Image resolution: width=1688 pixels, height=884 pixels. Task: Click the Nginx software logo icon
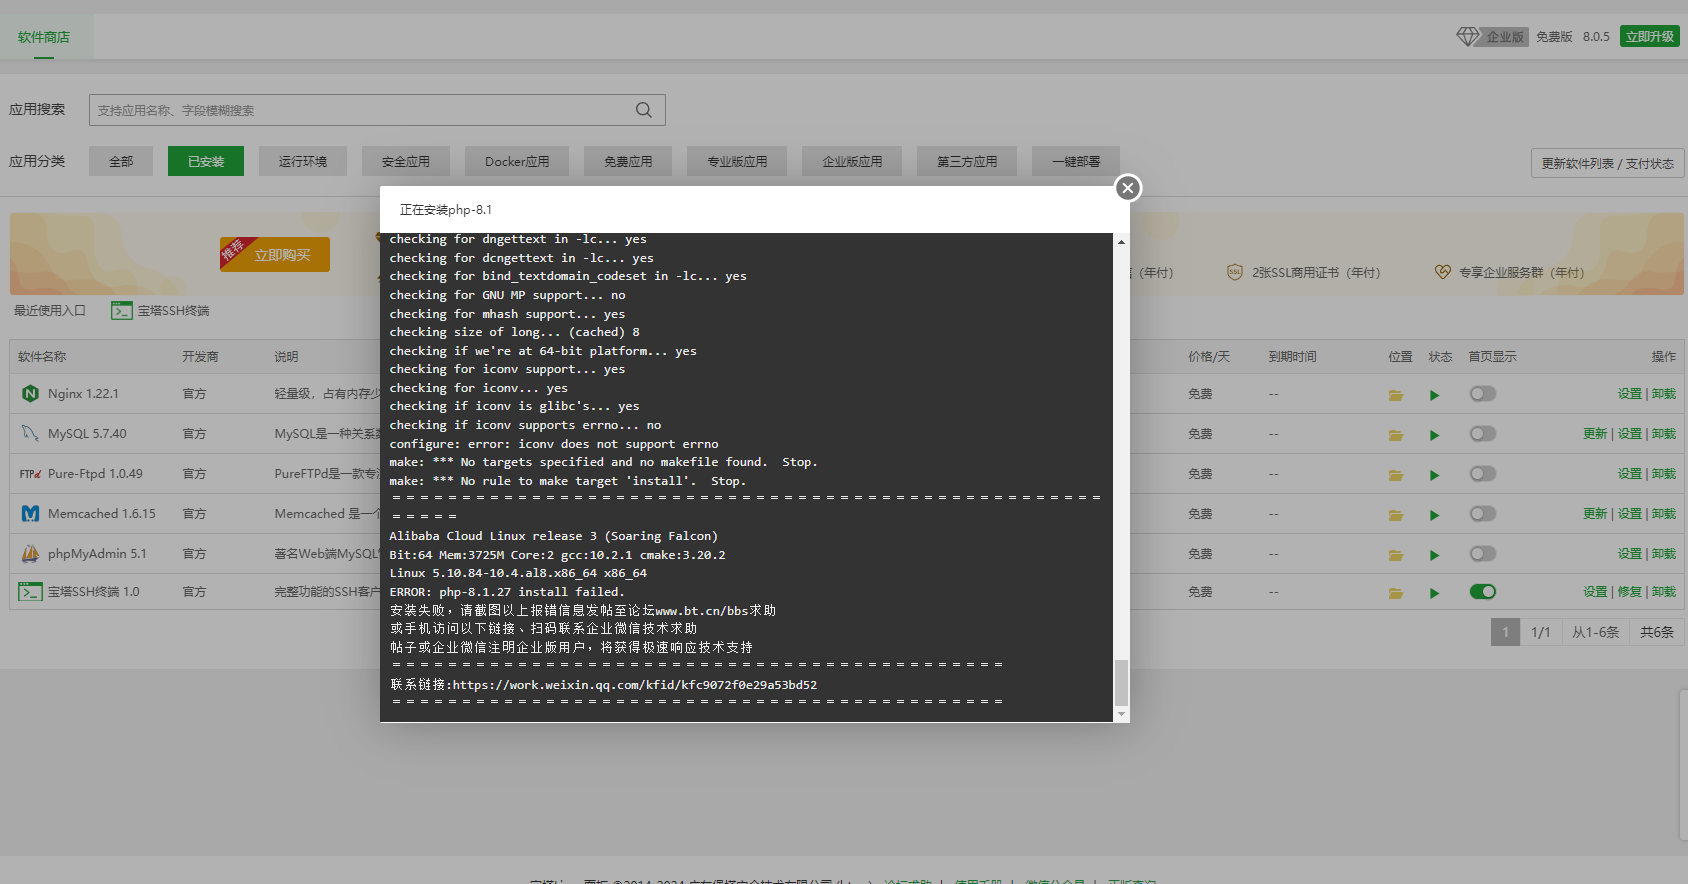click(x=30, y=394)
